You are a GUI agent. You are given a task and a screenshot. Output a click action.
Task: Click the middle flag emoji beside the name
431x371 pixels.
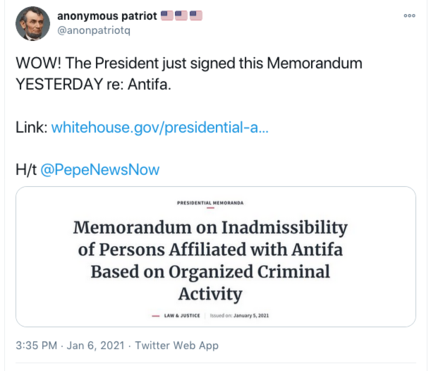[x=181, y=16]
